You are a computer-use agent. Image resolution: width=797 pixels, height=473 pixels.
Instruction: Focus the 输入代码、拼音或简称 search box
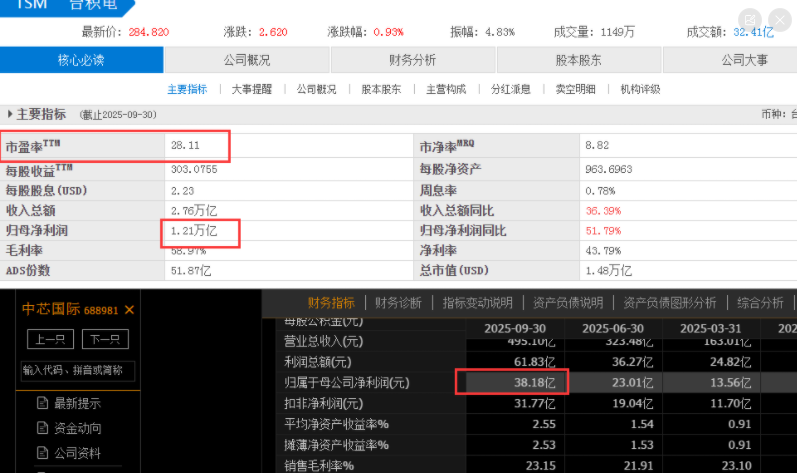[x=78, y=370]
